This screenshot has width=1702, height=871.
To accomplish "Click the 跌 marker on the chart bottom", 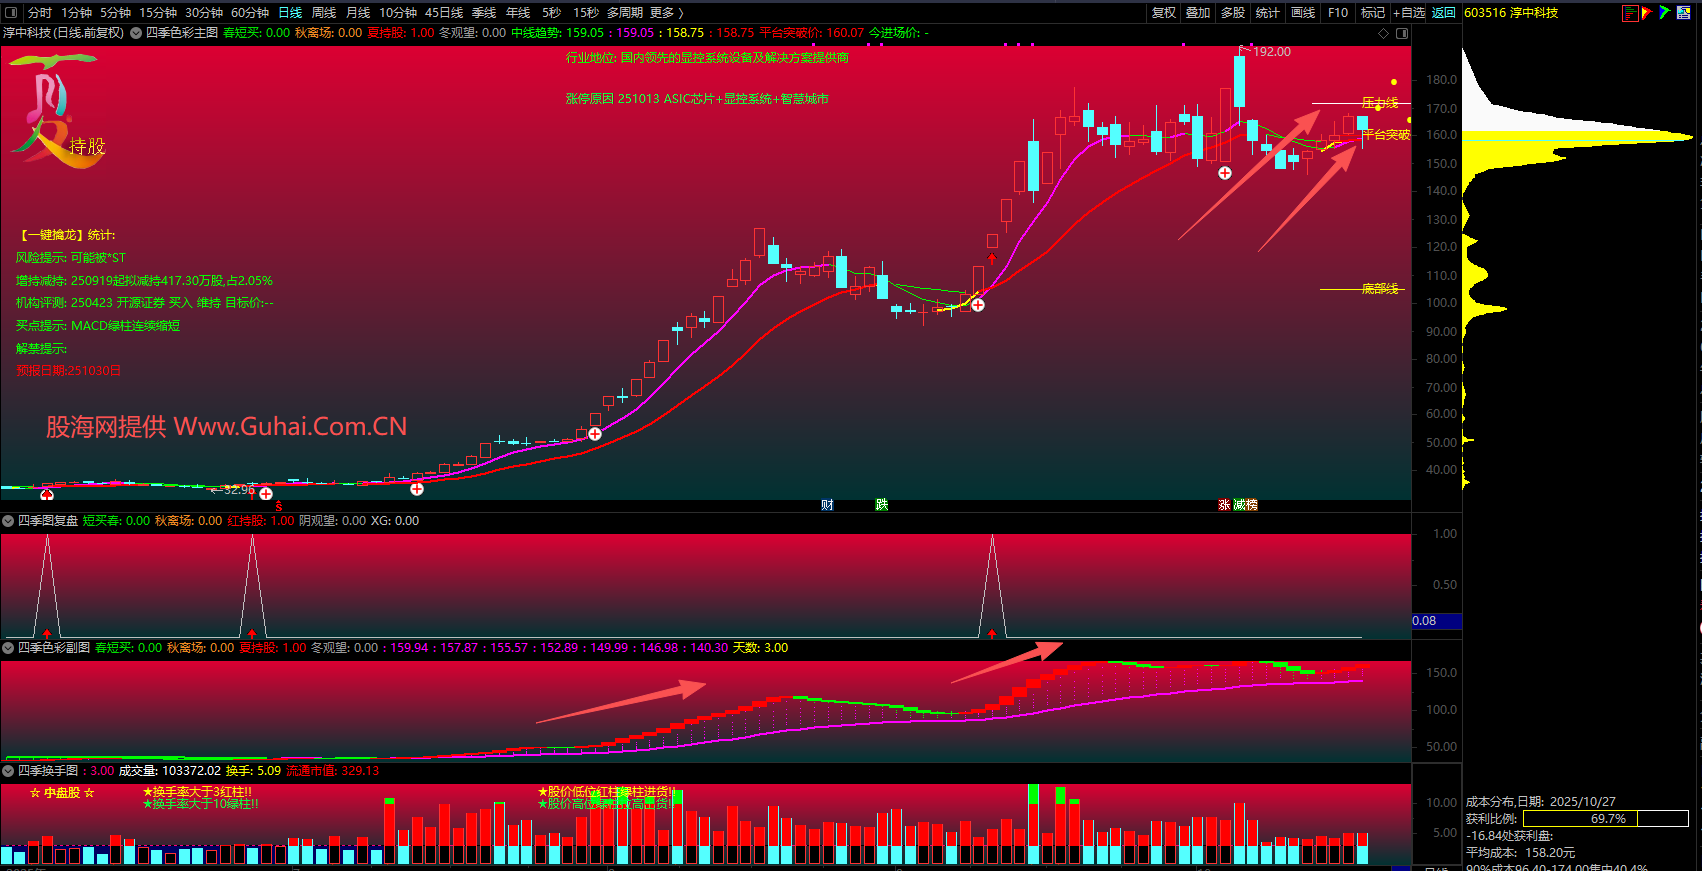I will click(881, 505).
